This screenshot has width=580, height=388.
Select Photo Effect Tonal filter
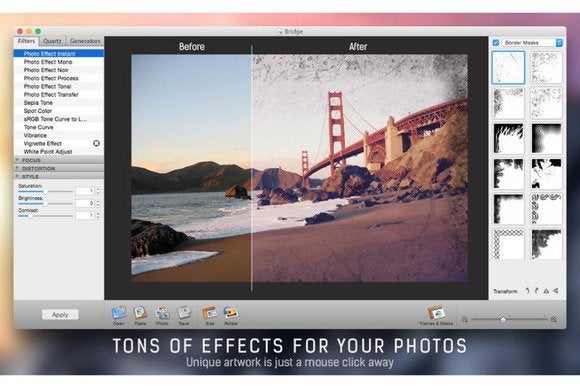(59, 86)
